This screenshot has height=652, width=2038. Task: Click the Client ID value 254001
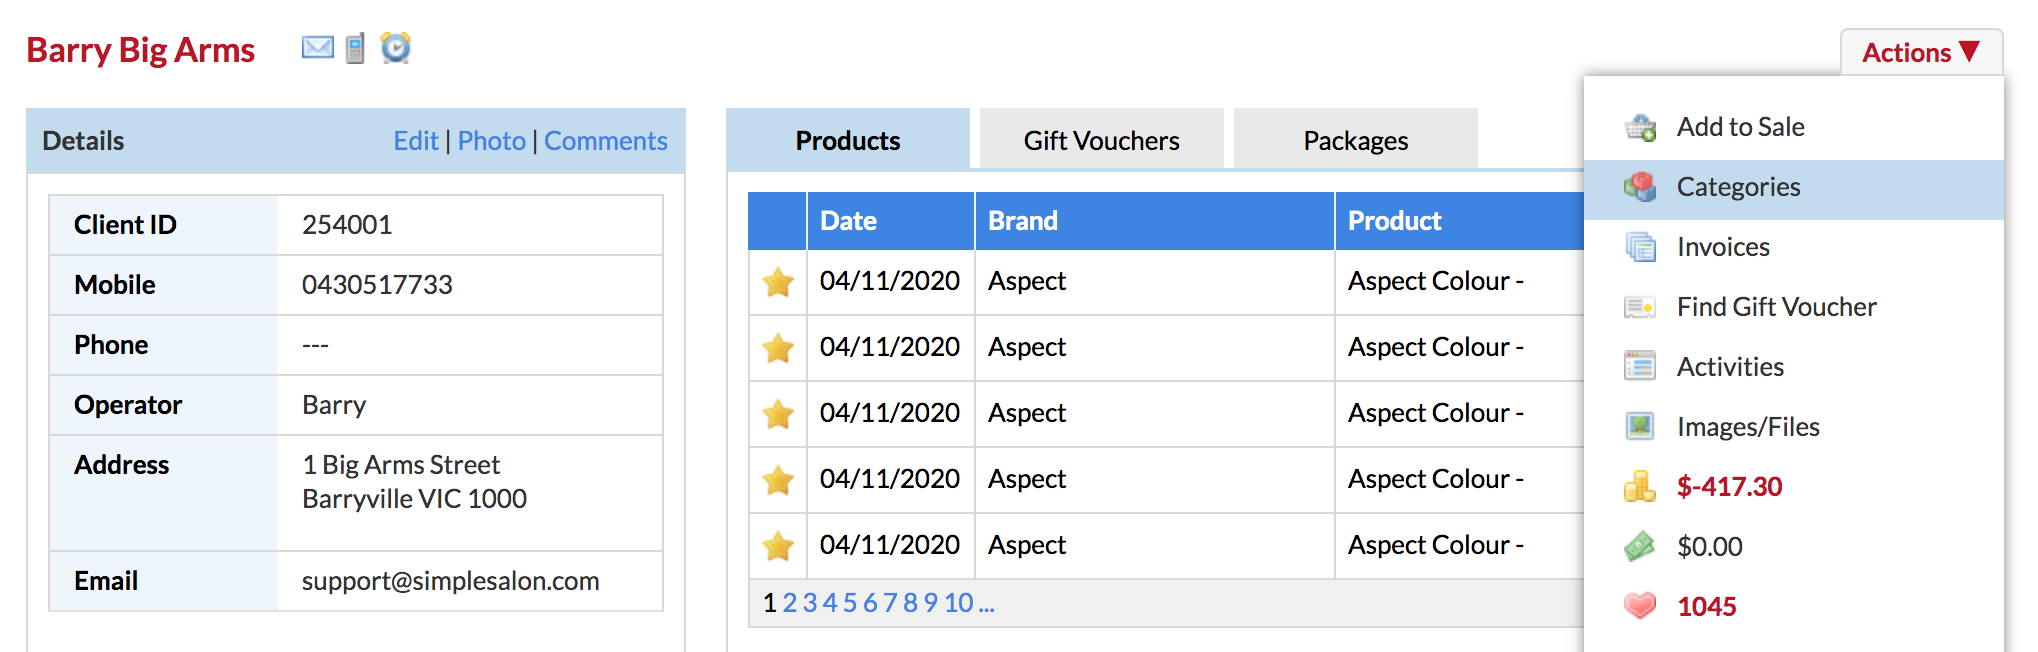[347, 225]
